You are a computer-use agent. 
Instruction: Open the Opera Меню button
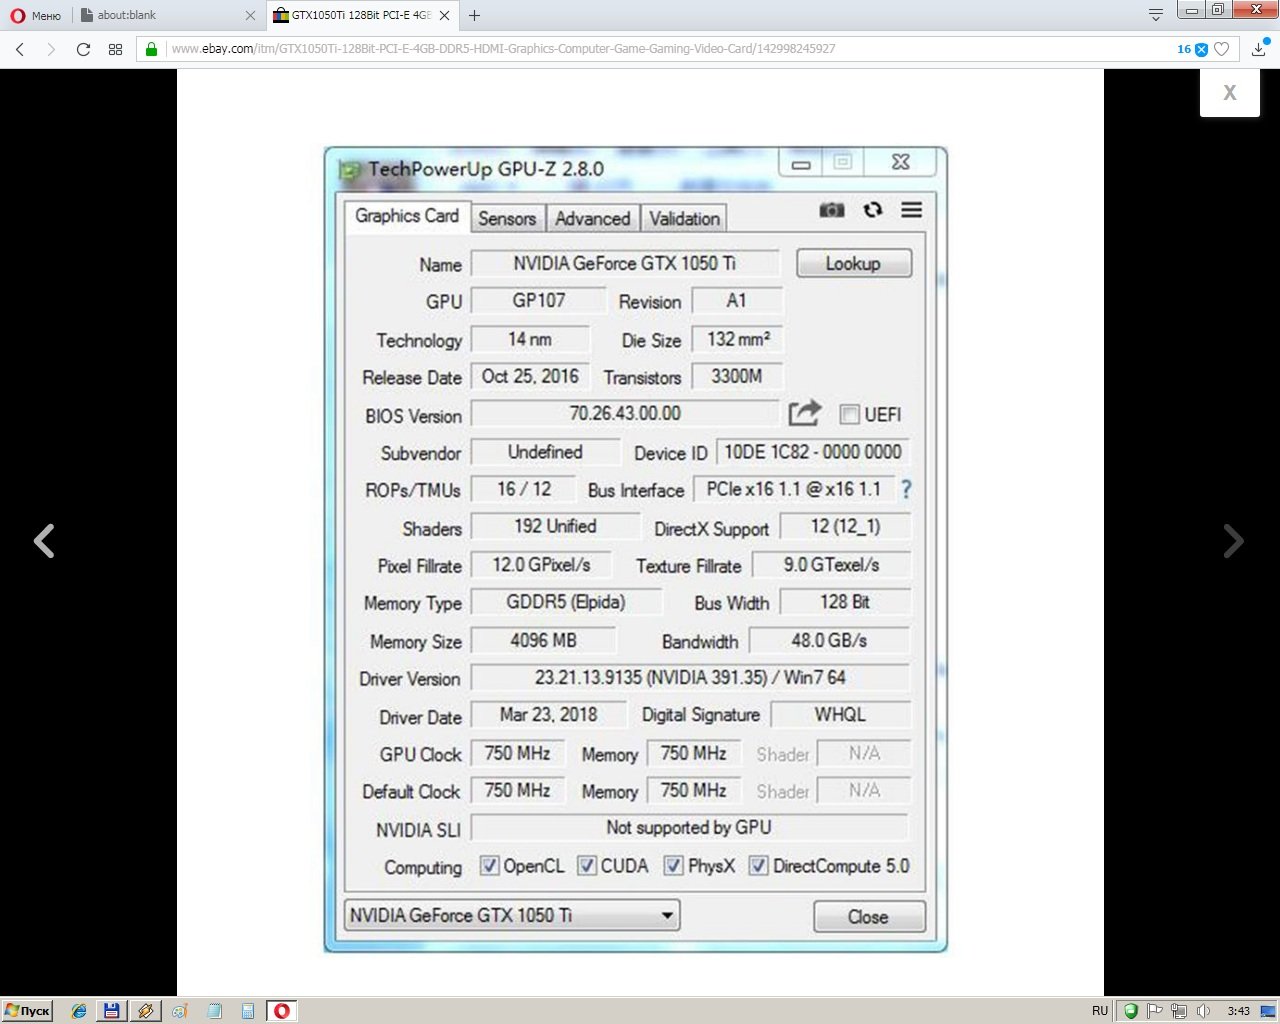coord(35,15)
